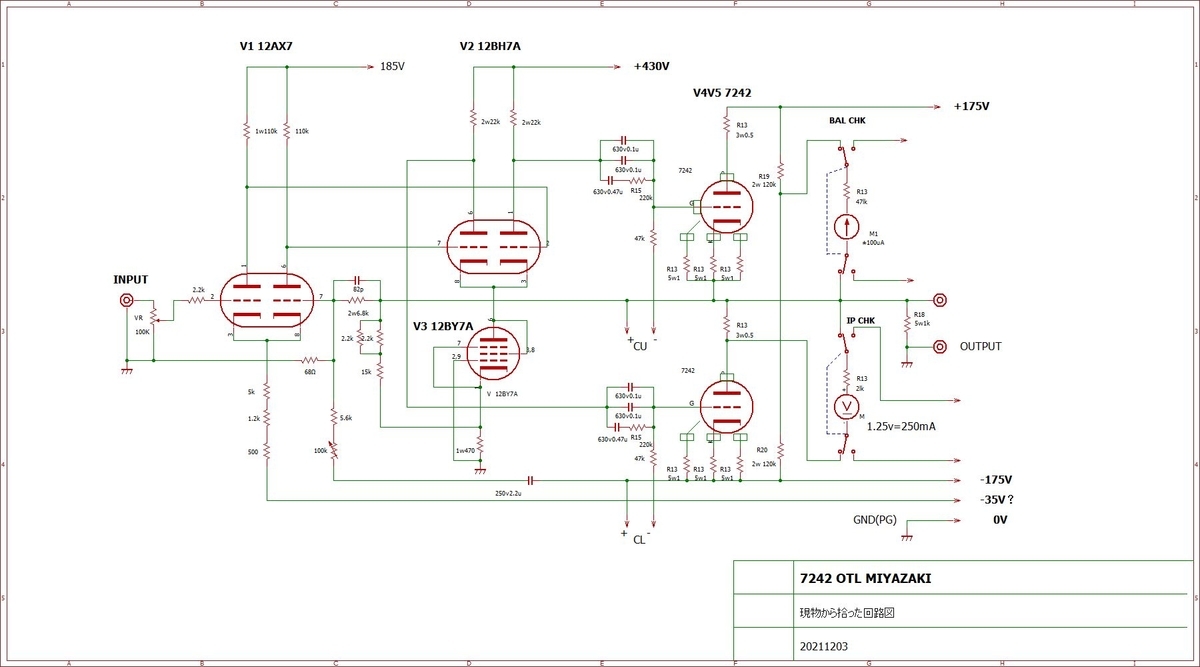Click the '0V' label
Screen dimensions: 1200x667
click(1000, 522)
